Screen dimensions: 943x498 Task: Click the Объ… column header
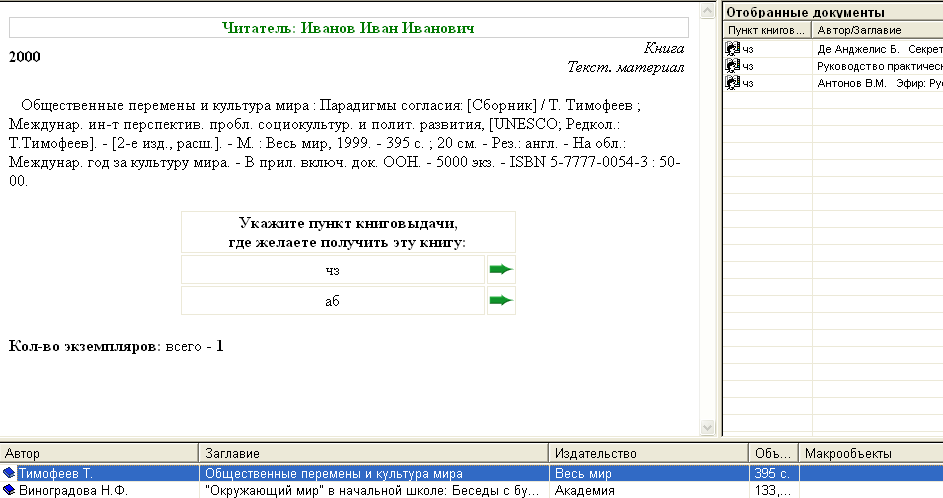pos(773,453)
